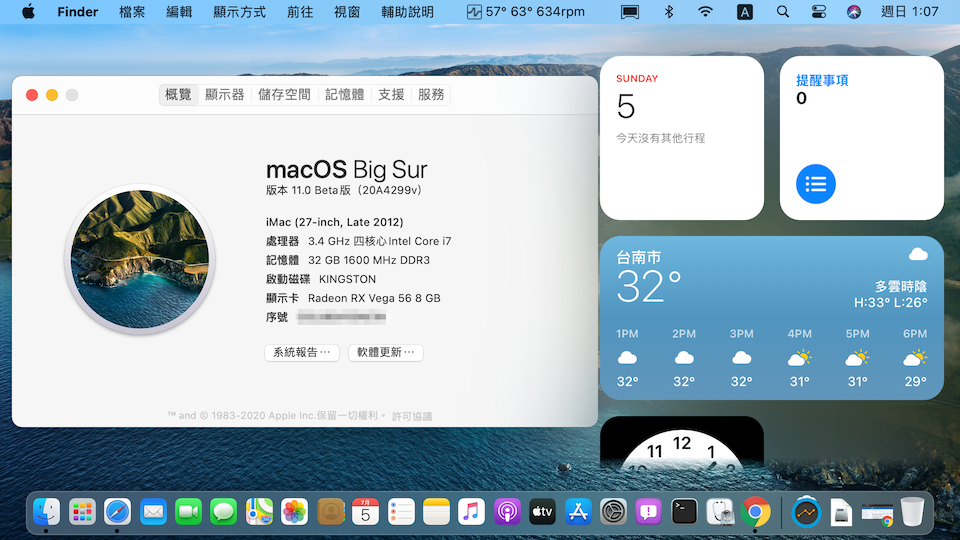Screen dimensions: 960x540
Task: Open the 輔助說明 menu
Action: pos(407,12)
